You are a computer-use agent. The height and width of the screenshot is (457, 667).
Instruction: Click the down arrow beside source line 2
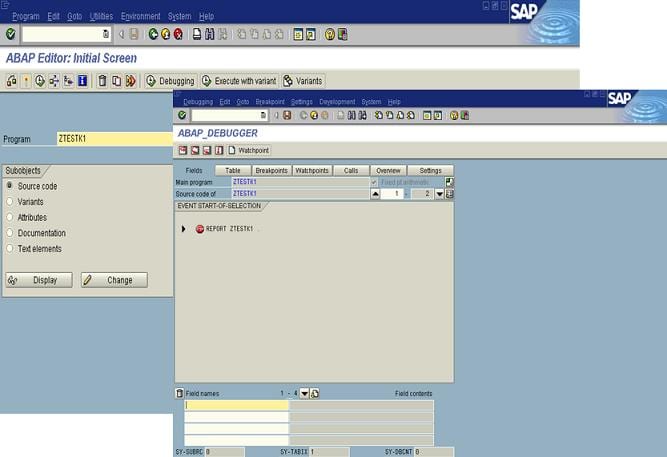[440, 194]
